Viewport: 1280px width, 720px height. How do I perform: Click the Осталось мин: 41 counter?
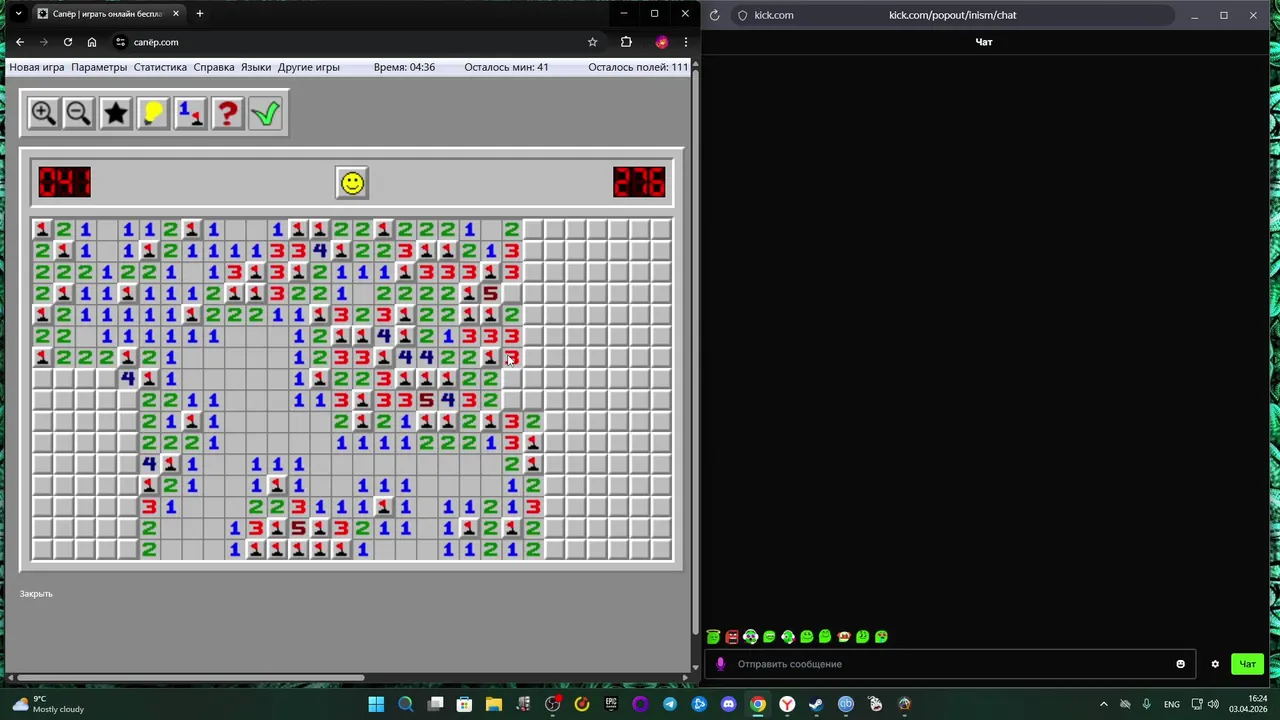(x=506, y=67)
